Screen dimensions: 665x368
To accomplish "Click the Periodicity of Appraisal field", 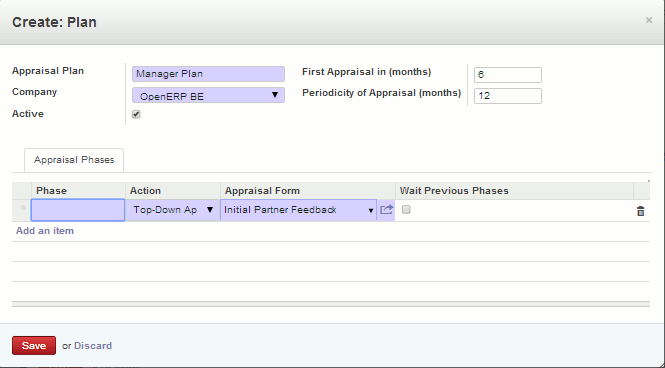I will point(508,96).
